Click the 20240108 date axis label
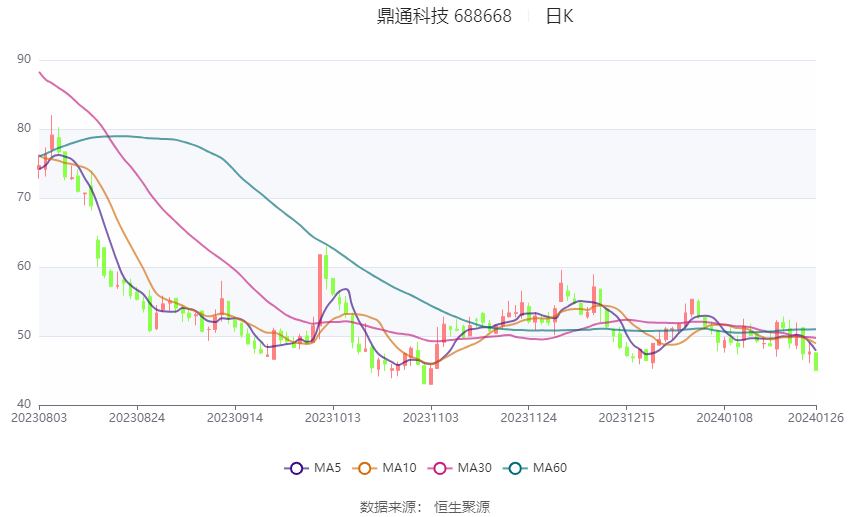850x517 pixels. [725, 418]
